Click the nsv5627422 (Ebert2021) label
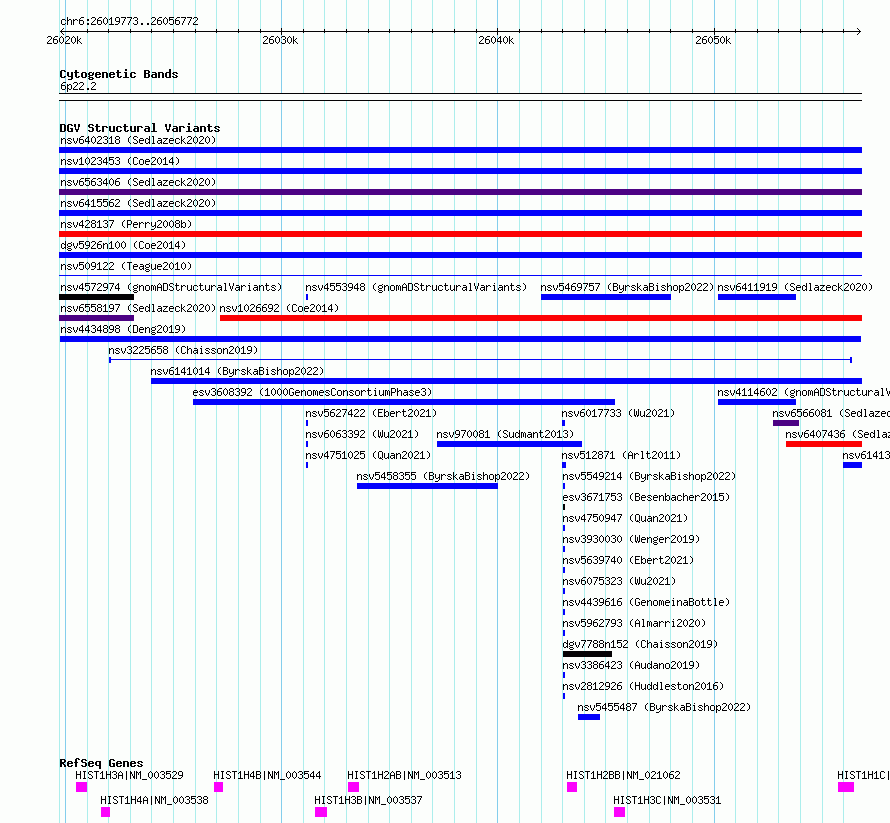Image resolution: width=890 pixels, height=823 pixels. (x=371, y=413)
